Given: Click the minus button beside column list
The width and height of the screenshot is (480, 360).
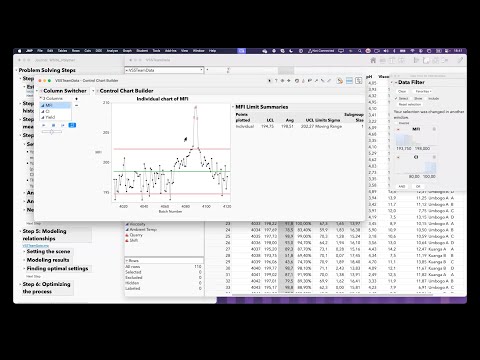Looking at the screenshot, I should pyautogui.click(x=76, y=105).
